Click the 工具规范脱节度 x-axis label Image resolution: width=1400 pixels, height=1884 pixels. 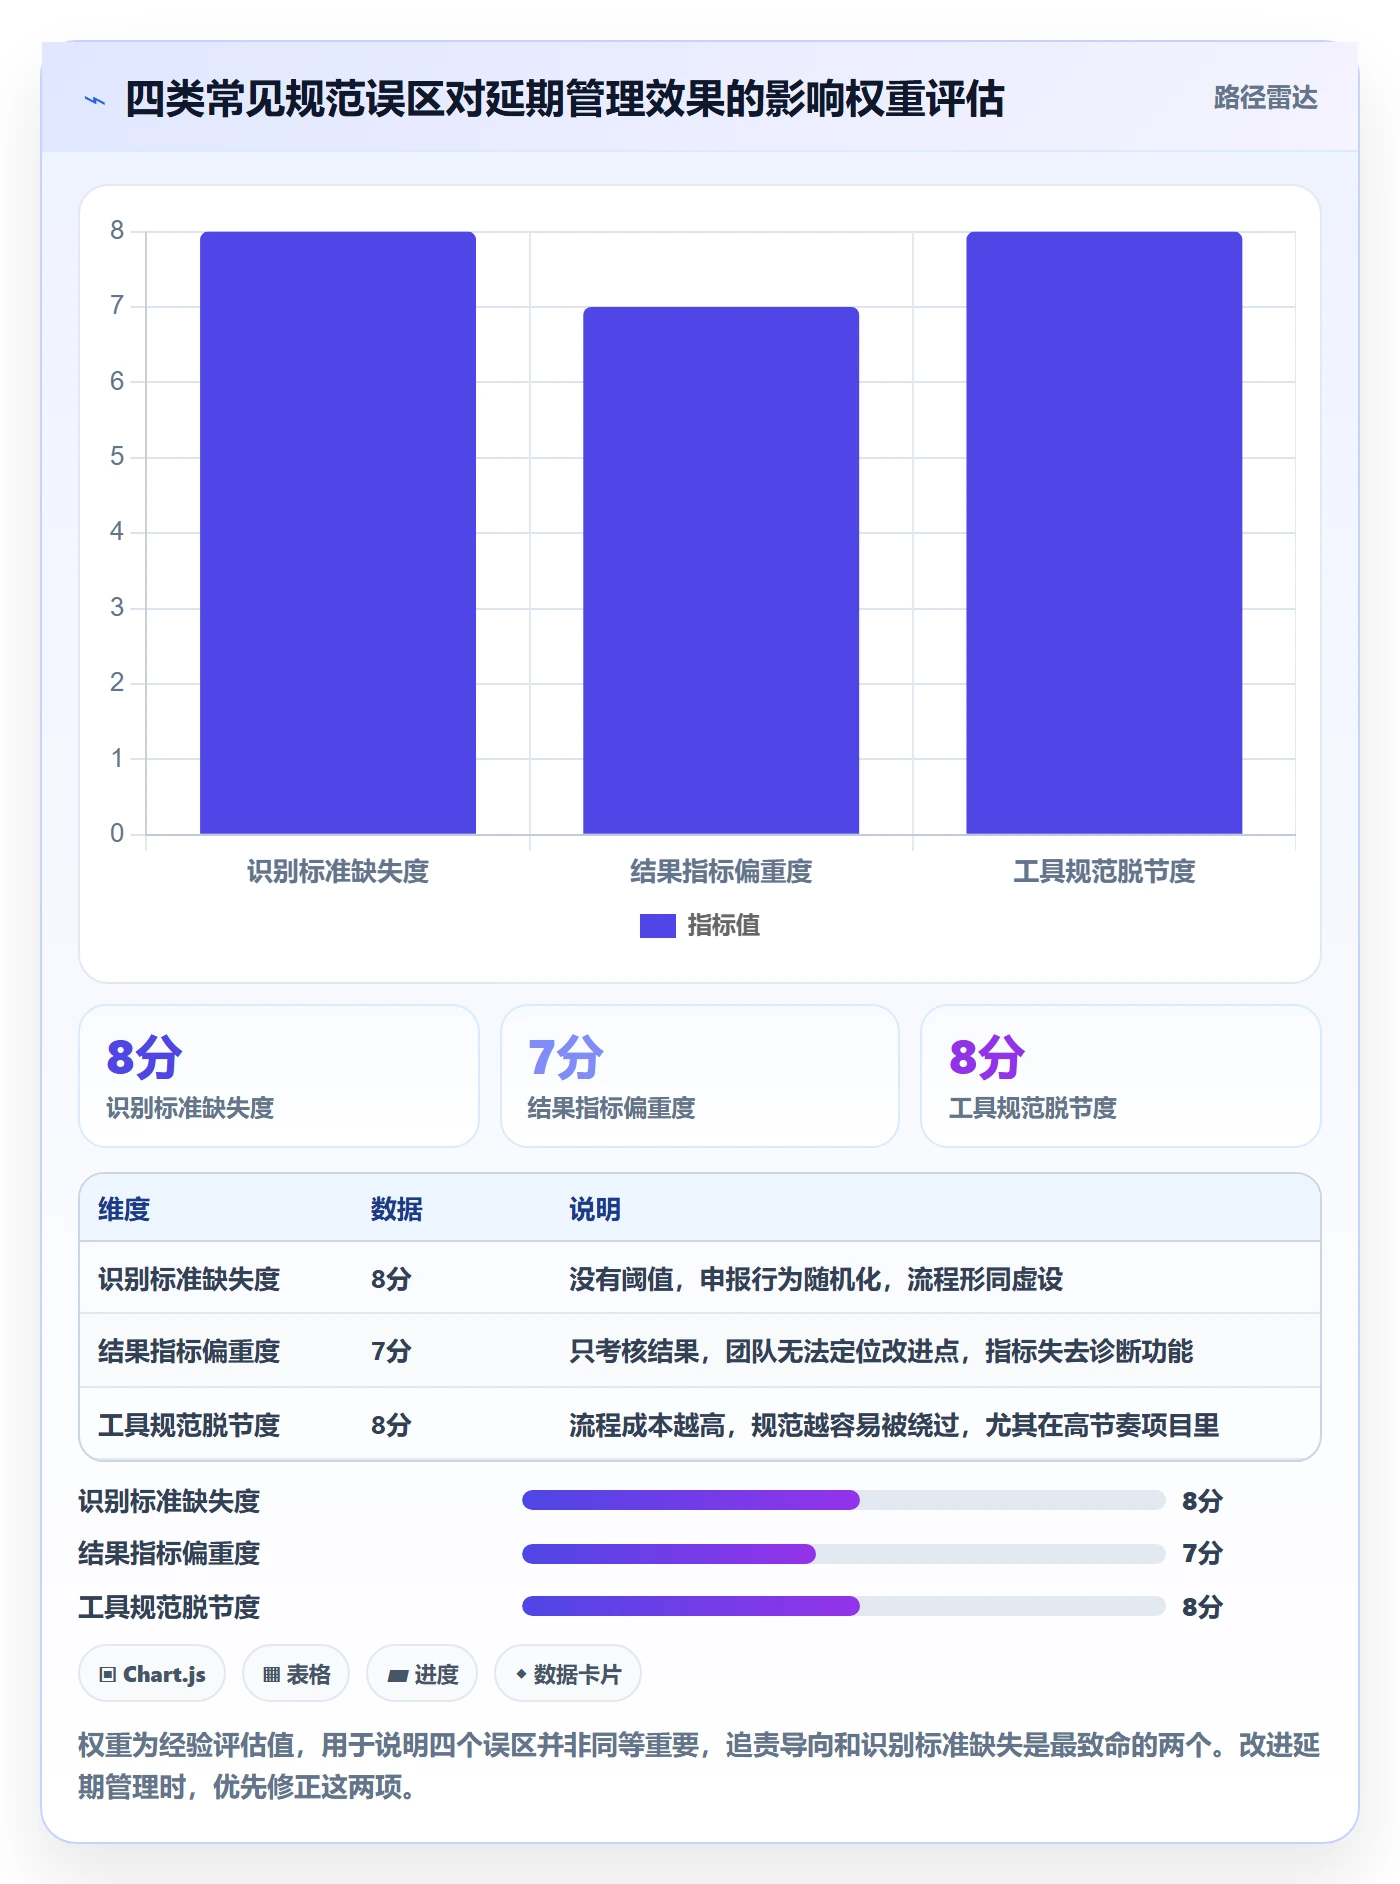(x=1104, y=872)
